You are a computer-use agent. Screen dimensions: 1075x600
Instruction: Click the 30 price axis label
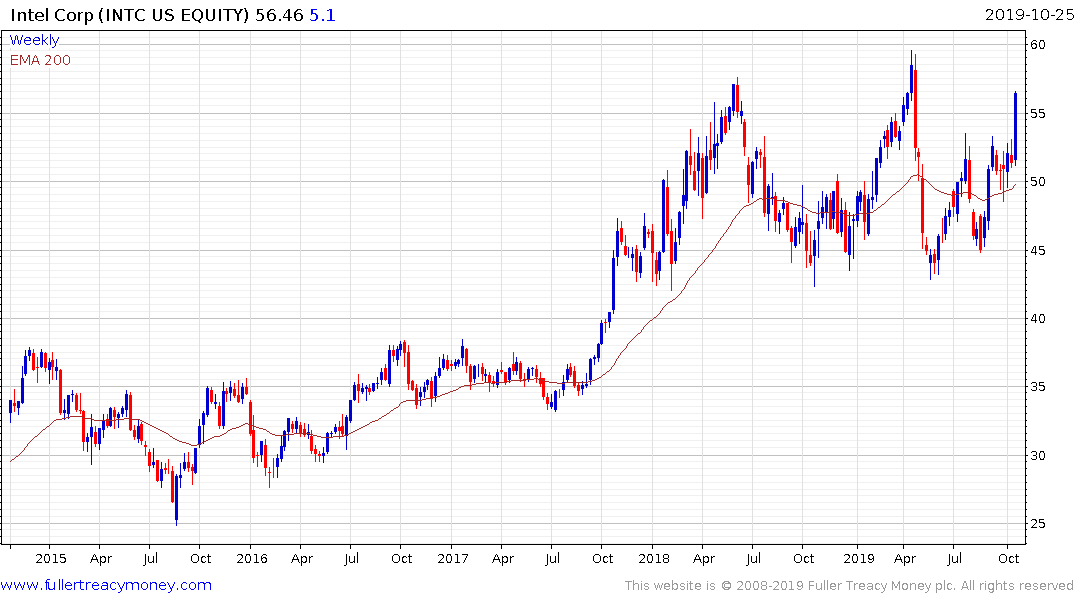coord(1037,455)
